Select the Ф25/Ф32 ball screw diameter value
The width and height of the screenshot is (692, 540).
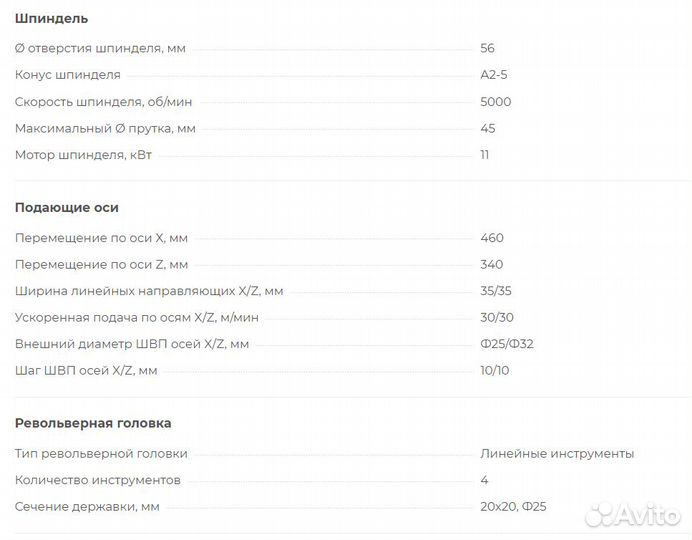tap(506, 344)
